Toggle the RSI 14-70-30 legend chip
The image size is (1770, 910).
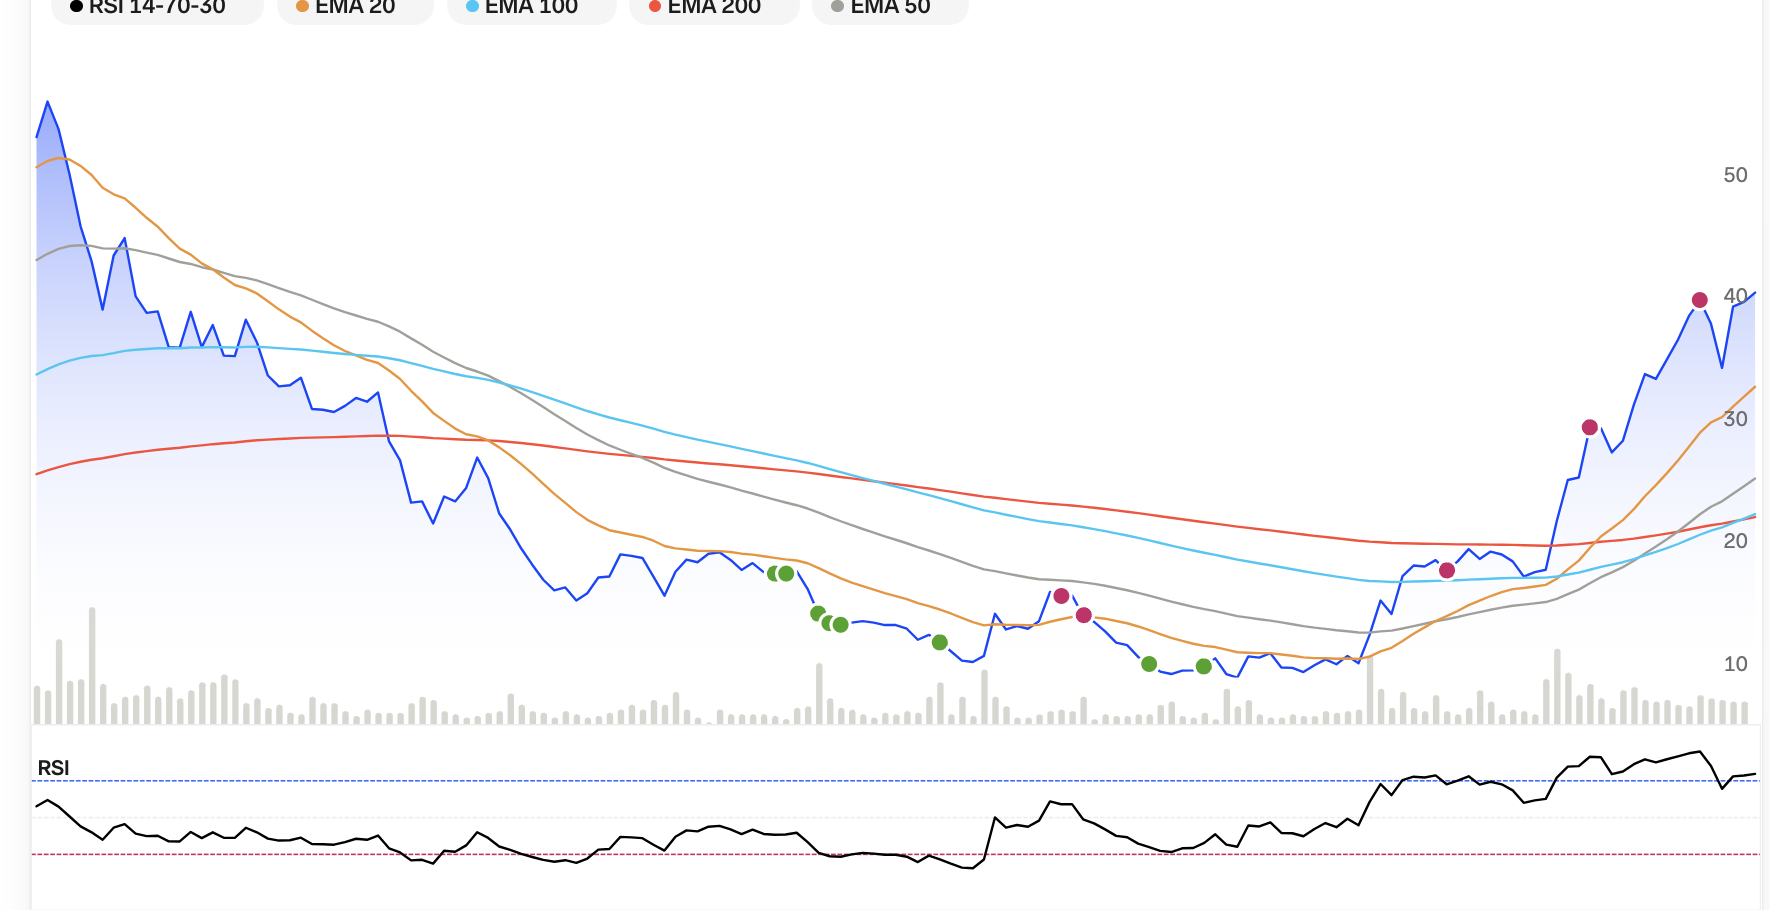tap(157, 8)
